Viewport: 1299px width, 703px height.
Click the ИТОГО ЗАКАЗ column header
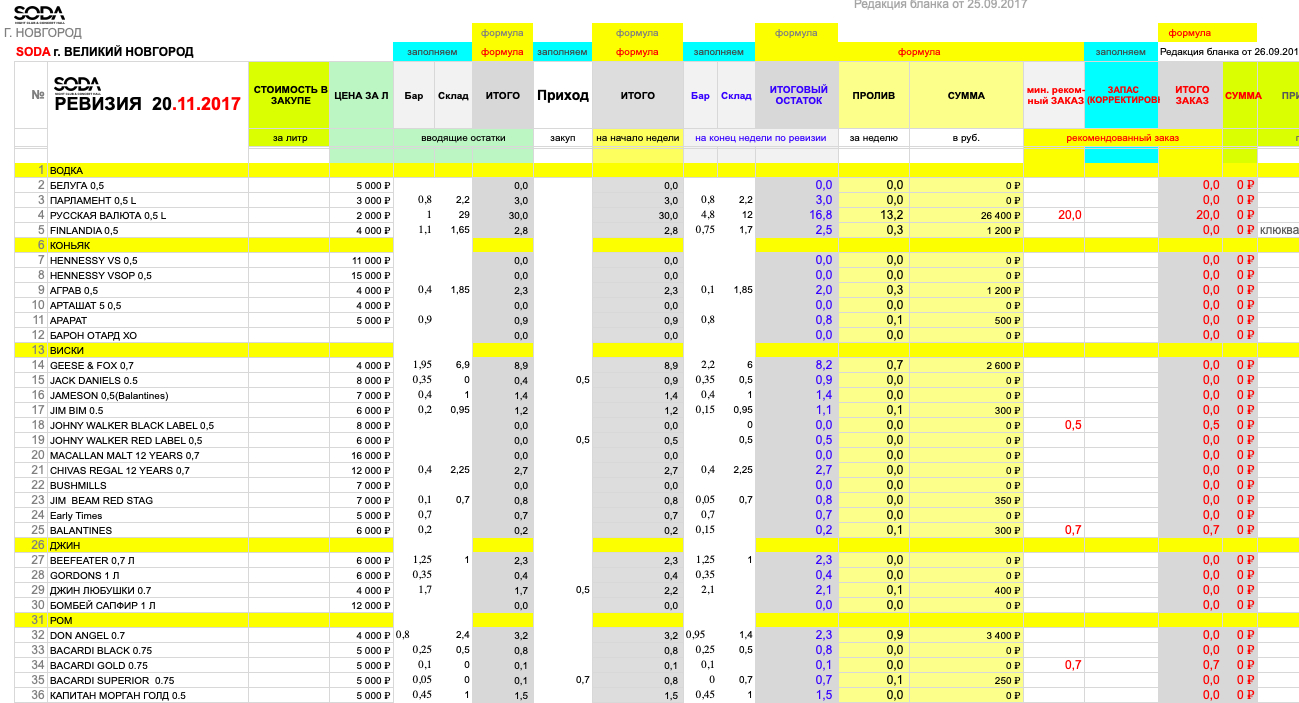(1190, 95)
